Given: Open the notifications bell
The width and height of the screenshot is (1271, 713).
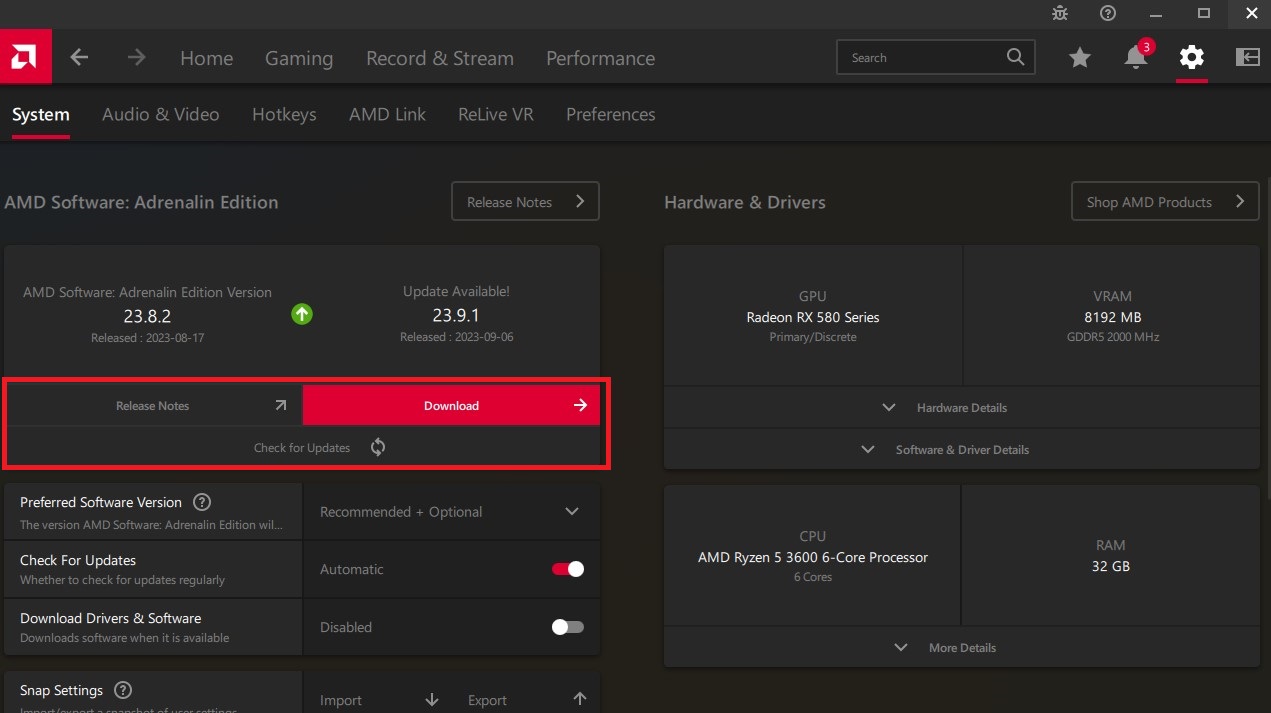Looking at the screenshot, I should click(x=1135, y=58).
